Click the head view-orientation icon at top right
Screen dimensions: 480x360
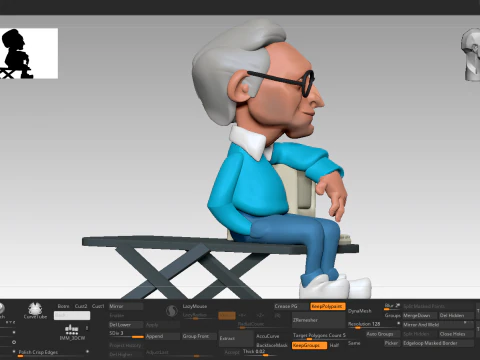click(471, 55)
